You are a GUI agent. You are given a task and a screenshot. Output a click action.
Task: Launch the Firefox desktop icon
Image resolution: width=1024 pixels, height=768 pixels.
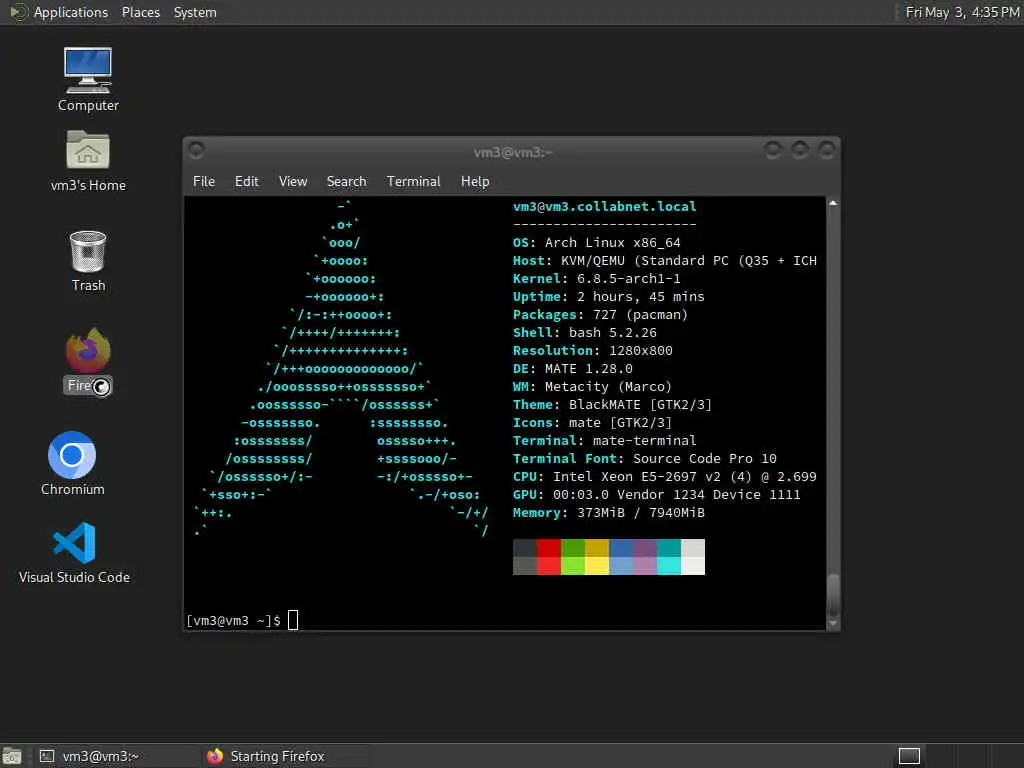point(88,362)
